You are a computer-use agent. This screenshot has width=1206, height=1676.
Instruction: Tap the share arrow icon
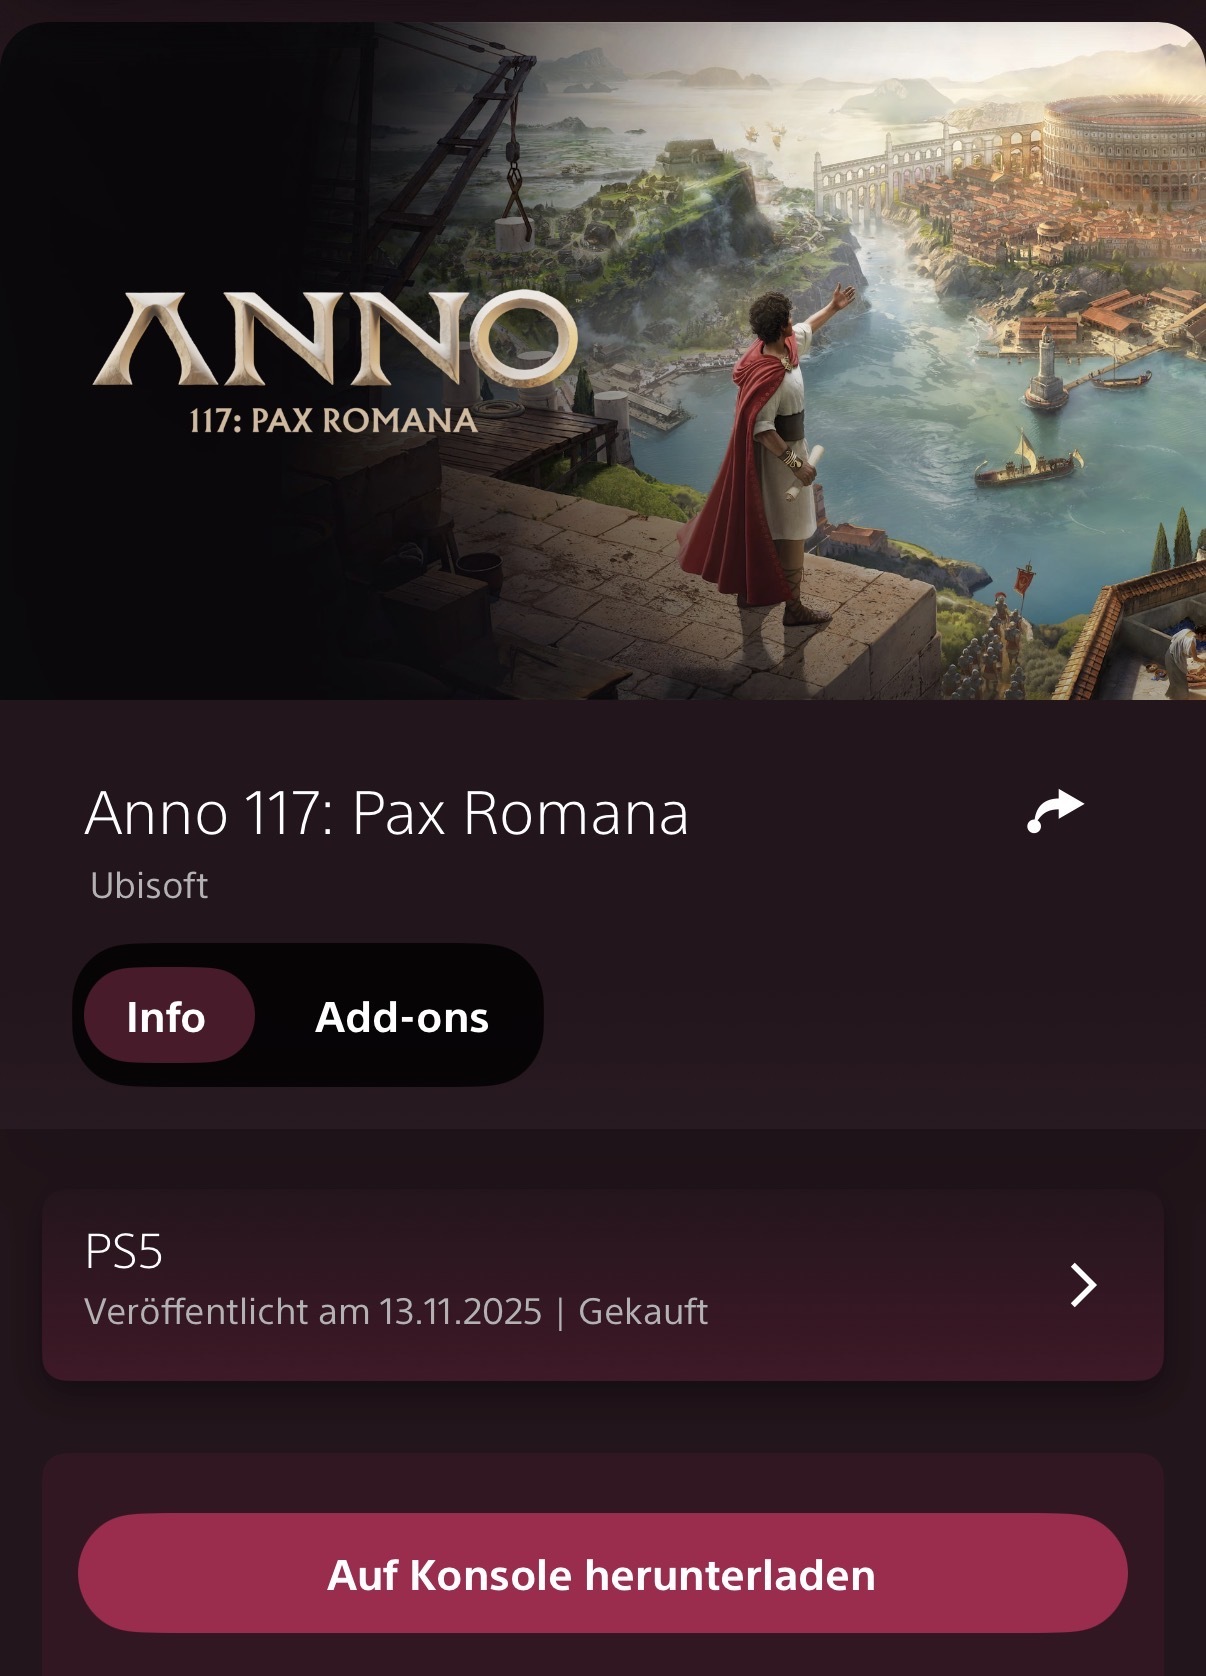pos(1055,811)
